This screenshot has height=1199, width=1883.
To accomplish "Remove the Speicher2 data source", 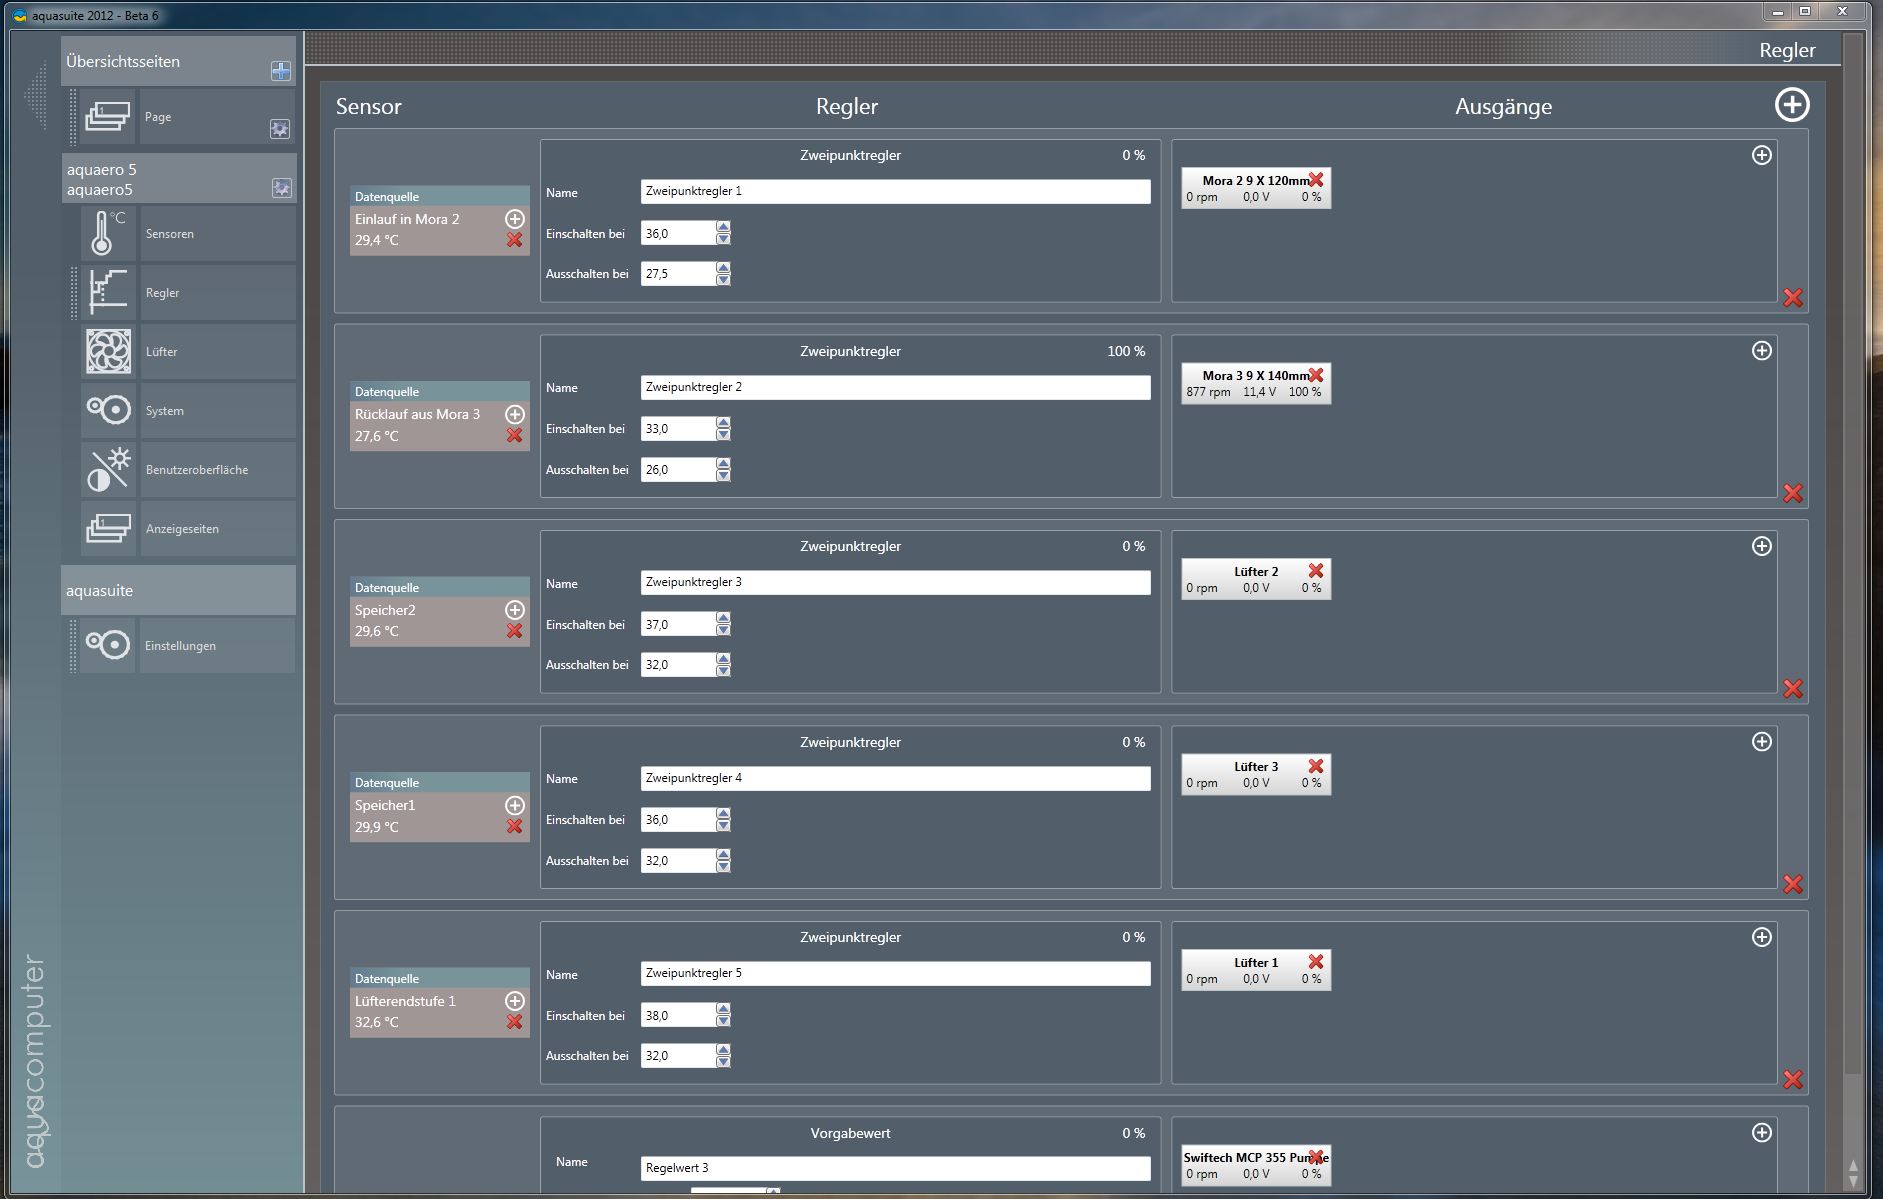I will (x=515, y=631).
